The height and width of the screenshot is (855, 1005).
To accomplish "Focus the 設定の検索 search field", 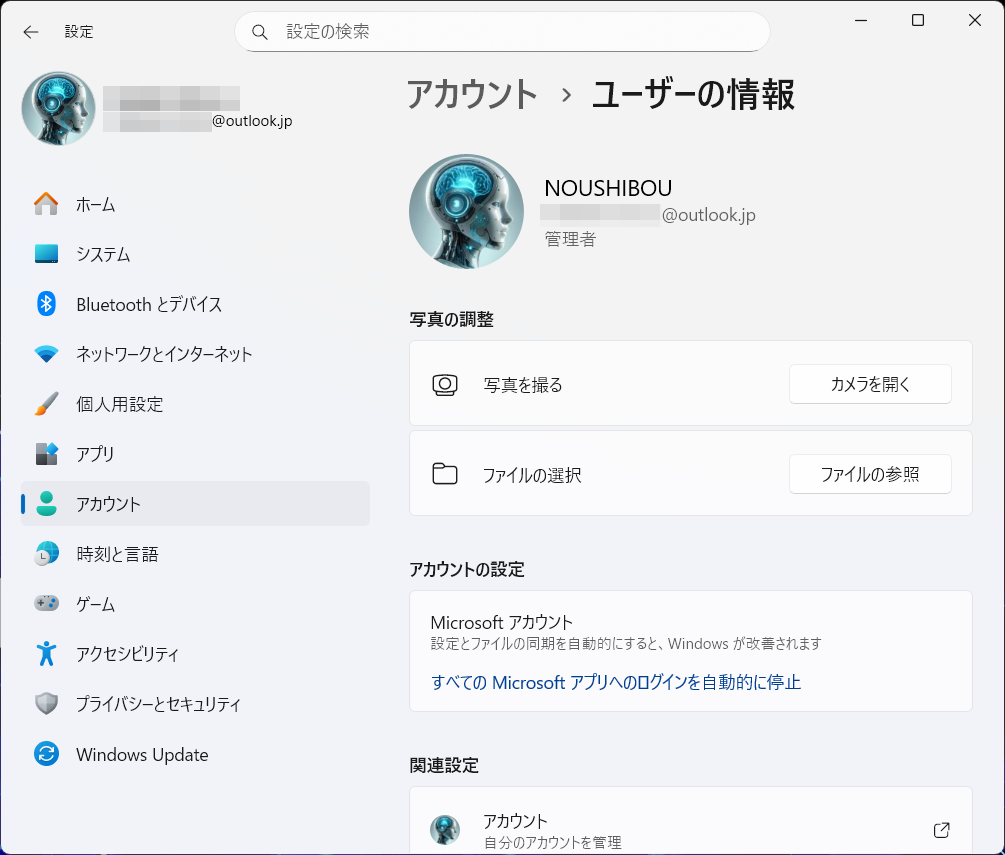I will pos(502,31).
